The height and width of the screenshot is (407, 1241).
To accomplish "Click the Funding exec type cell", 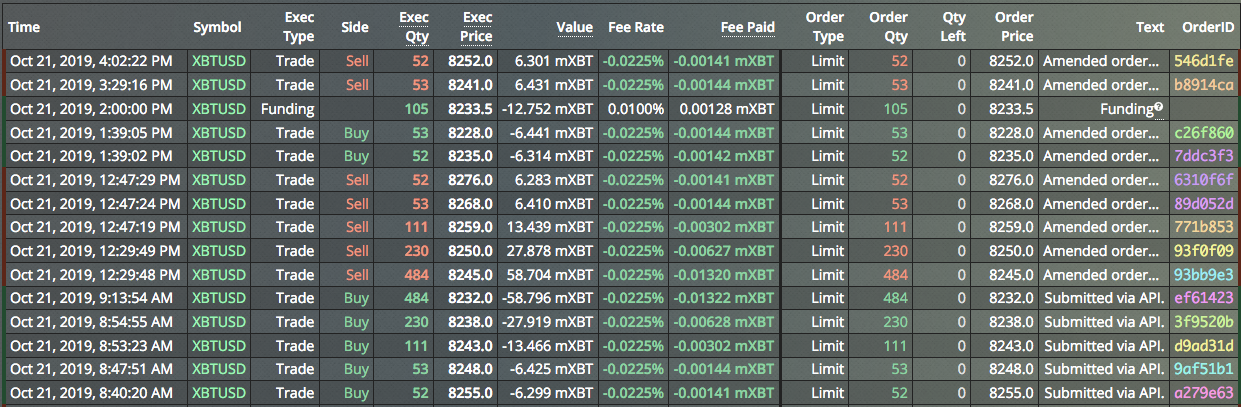I will pyautogui.click(x=287, y=108).
